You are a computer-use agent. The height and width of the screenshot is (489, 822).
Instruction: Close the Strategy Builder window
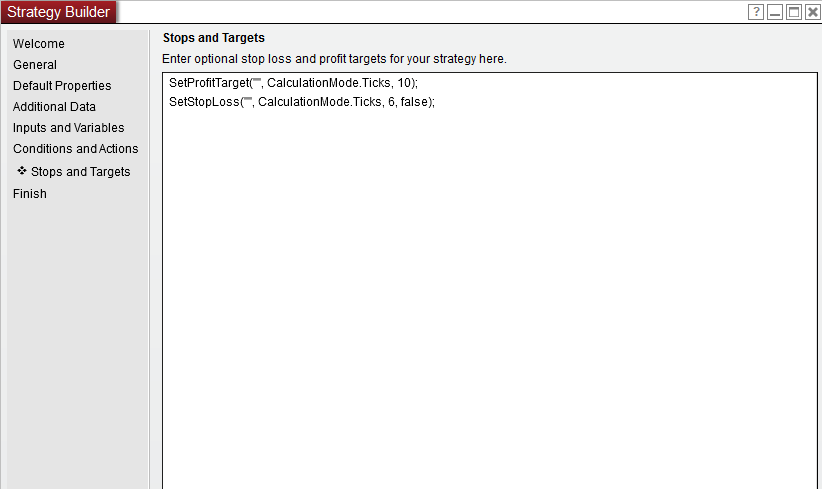[812, 12]
